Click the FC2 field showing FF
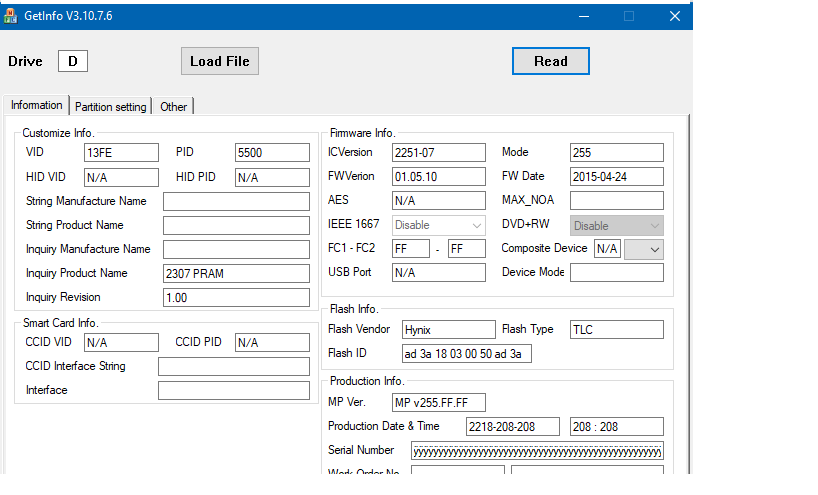The width and height of the screenshot is (818, 495). click(x=466, y=248)
